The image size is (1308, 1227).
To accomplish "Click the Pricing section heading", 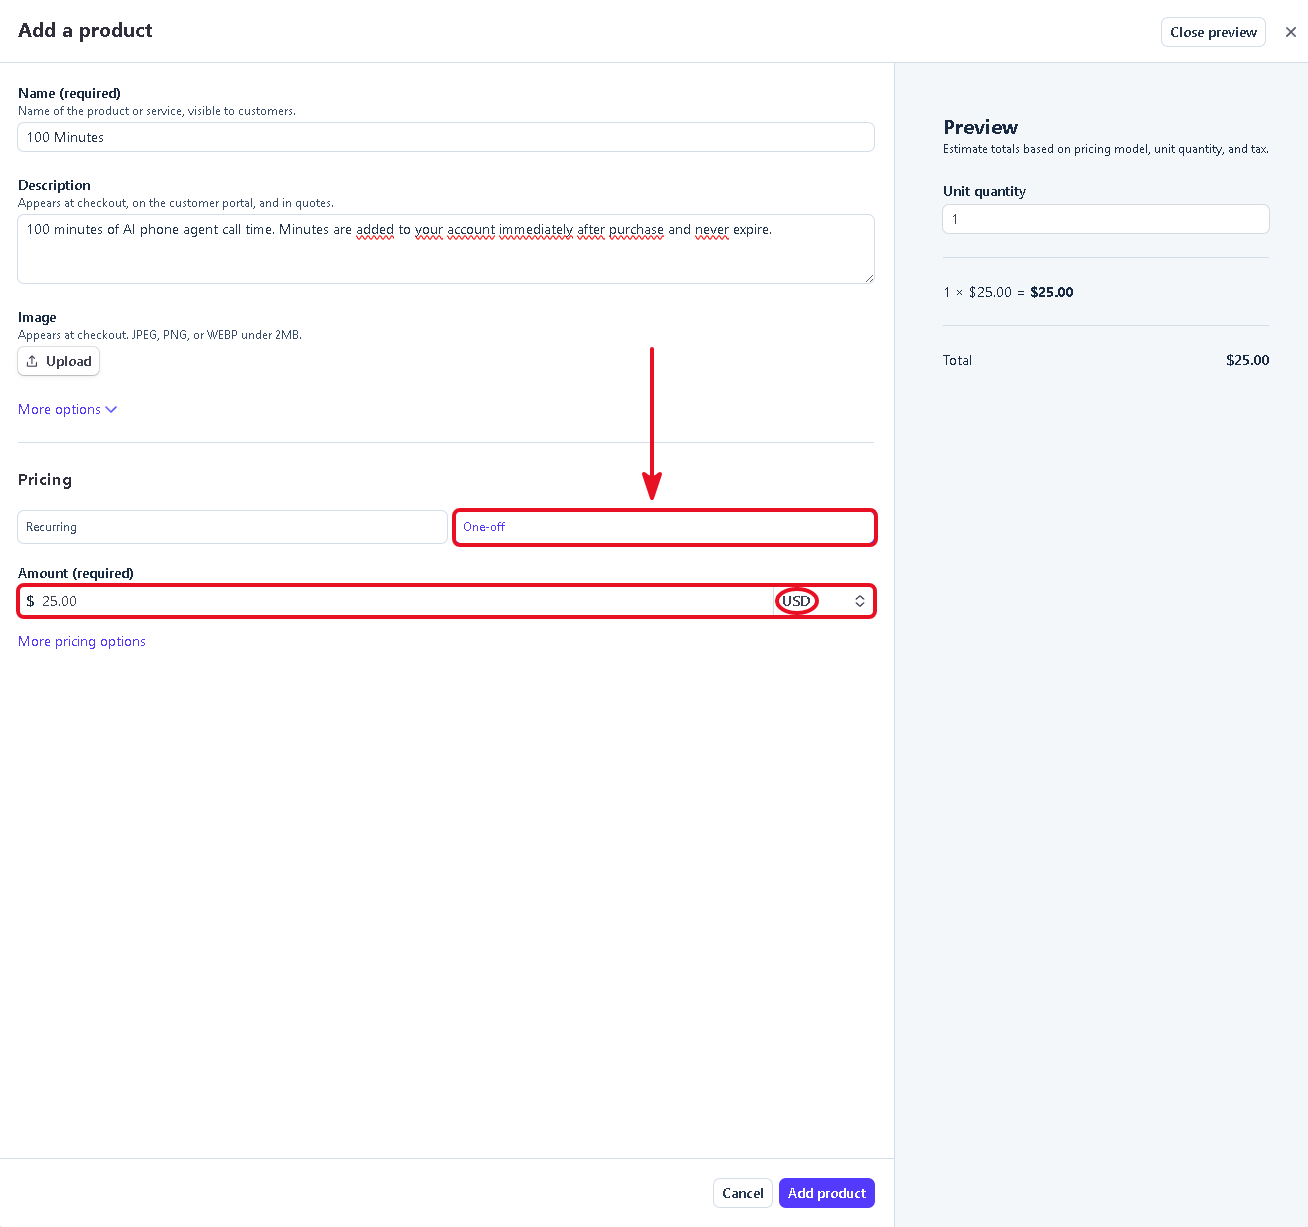I will (x=45, y=479).
